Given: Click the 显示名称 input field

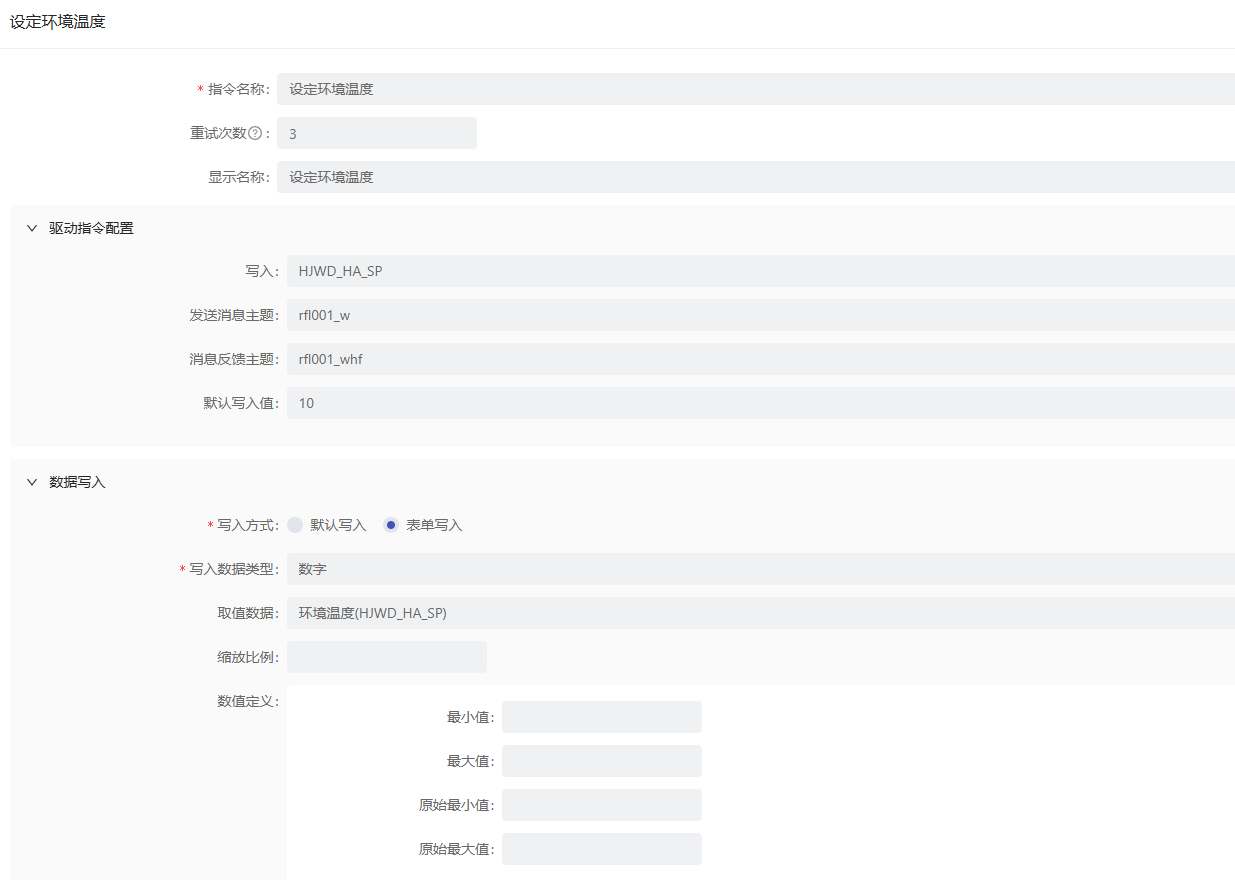Looking at the screenshot, I should coord(756,177).
